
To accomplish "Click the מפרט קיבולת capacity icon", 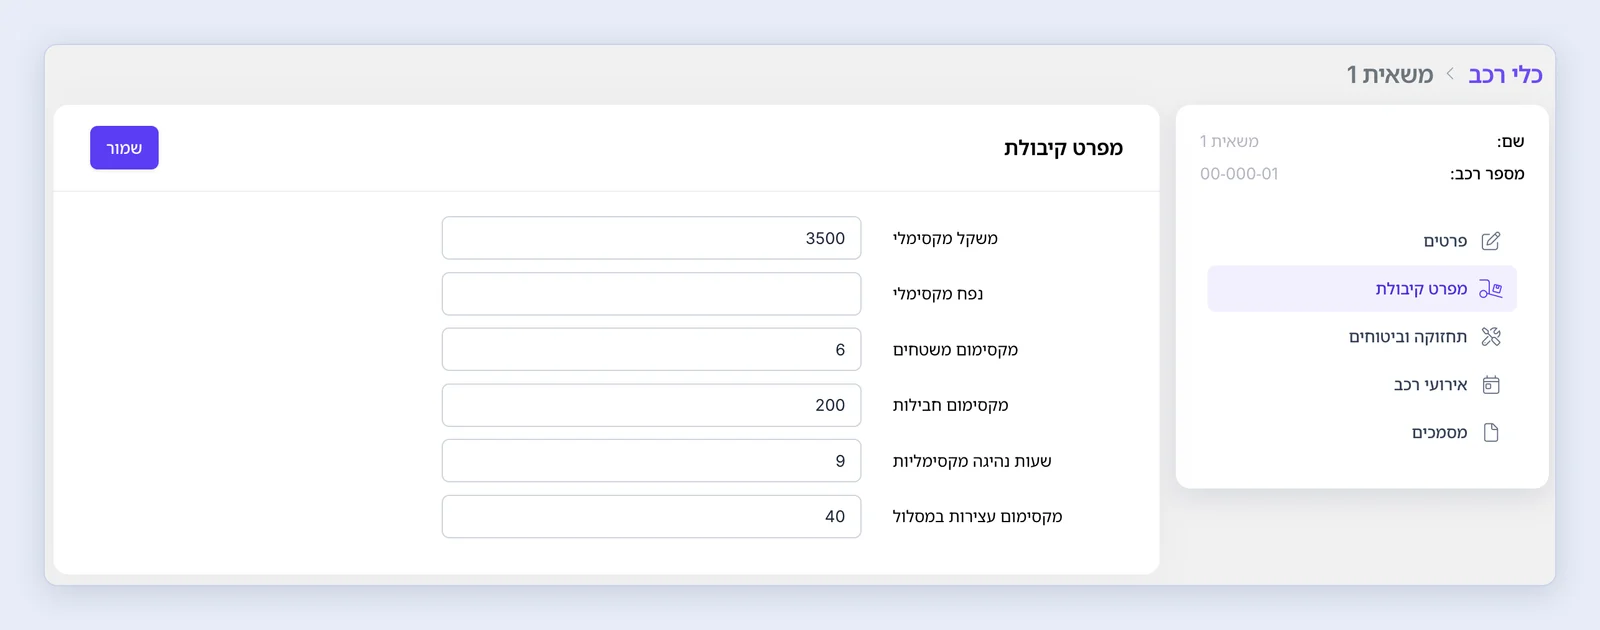I will tap(1491, 289).
